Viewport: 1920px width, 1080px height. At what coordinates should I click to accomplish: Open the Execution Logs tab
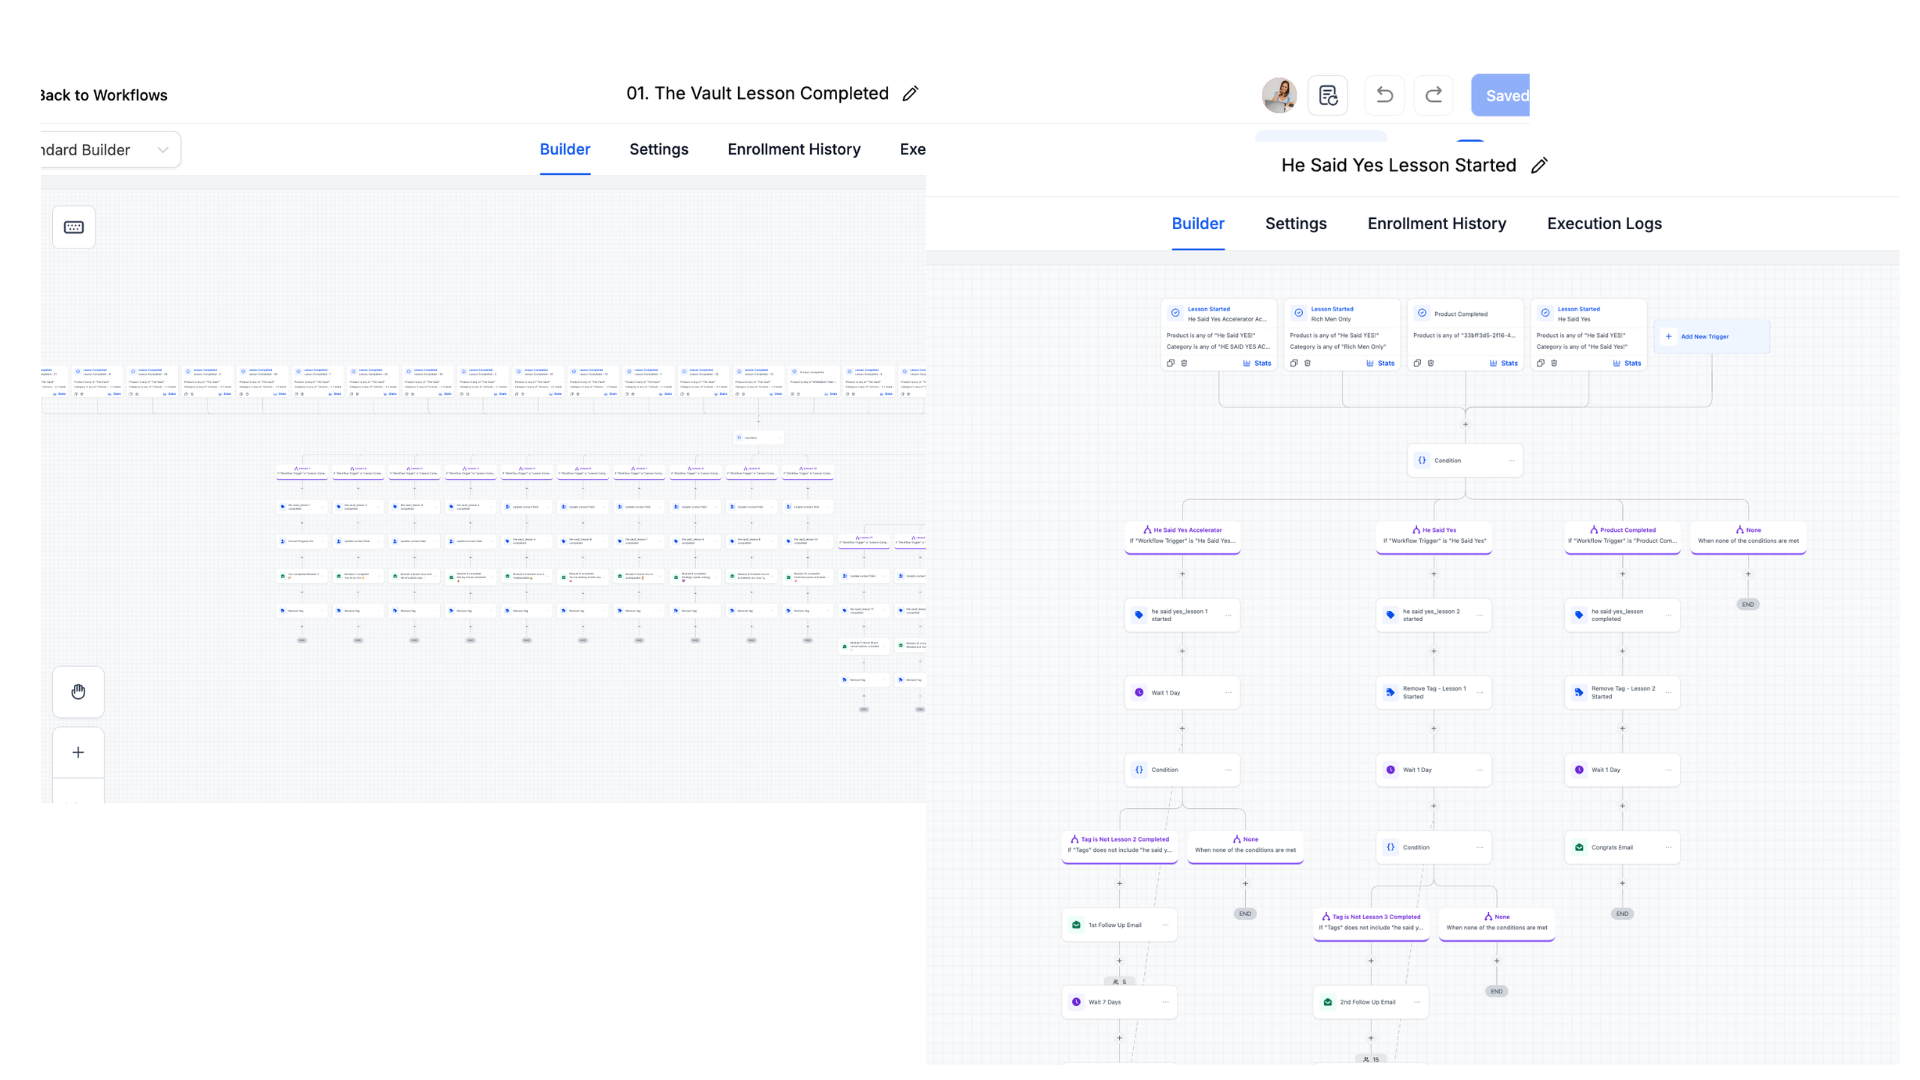coord(1604,223)
